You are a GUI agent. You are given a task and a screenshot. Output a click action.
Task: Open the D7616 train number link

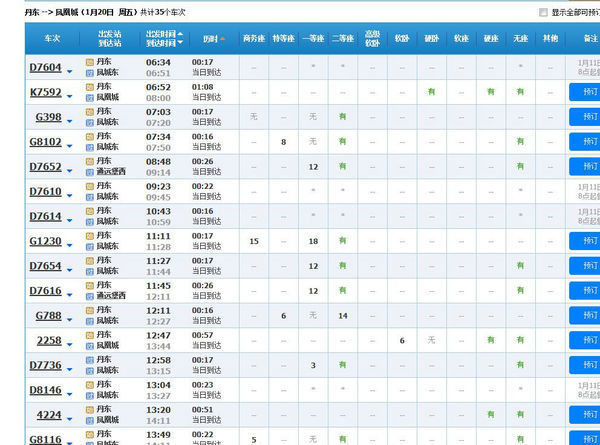coord(45,291)
